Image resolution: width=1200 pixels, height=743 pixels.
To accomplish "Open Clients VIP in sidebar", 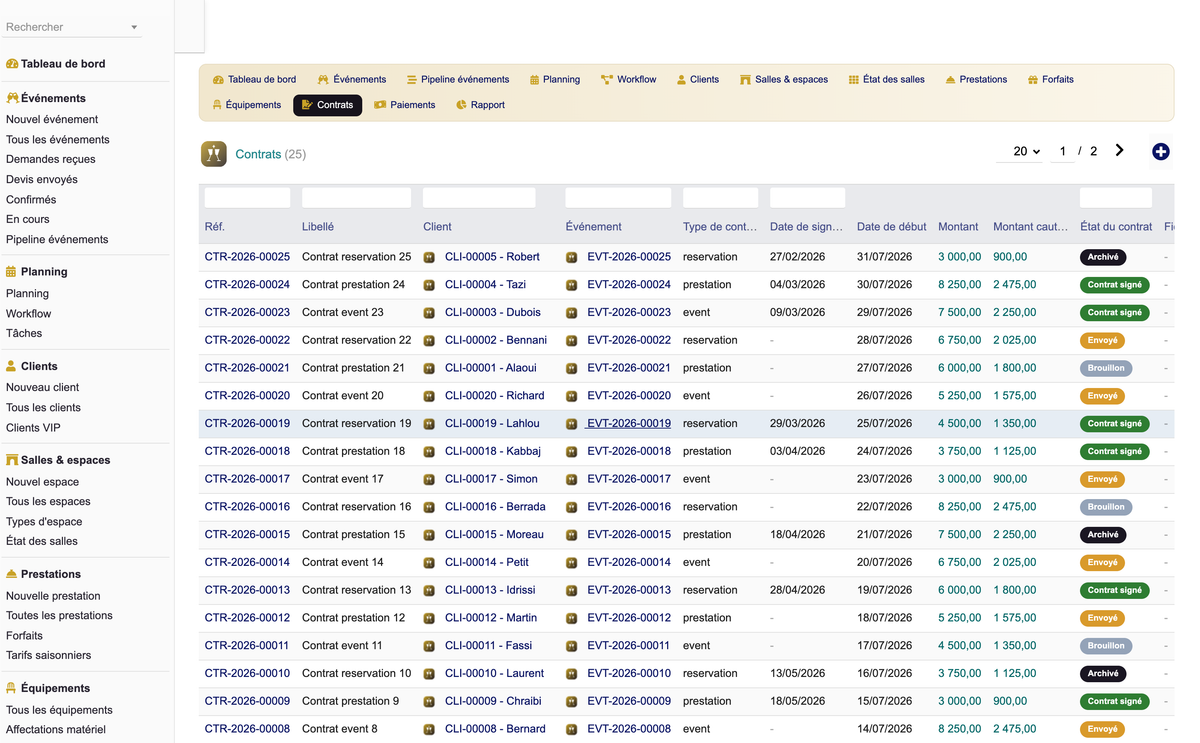I will [x=33, y=428].
